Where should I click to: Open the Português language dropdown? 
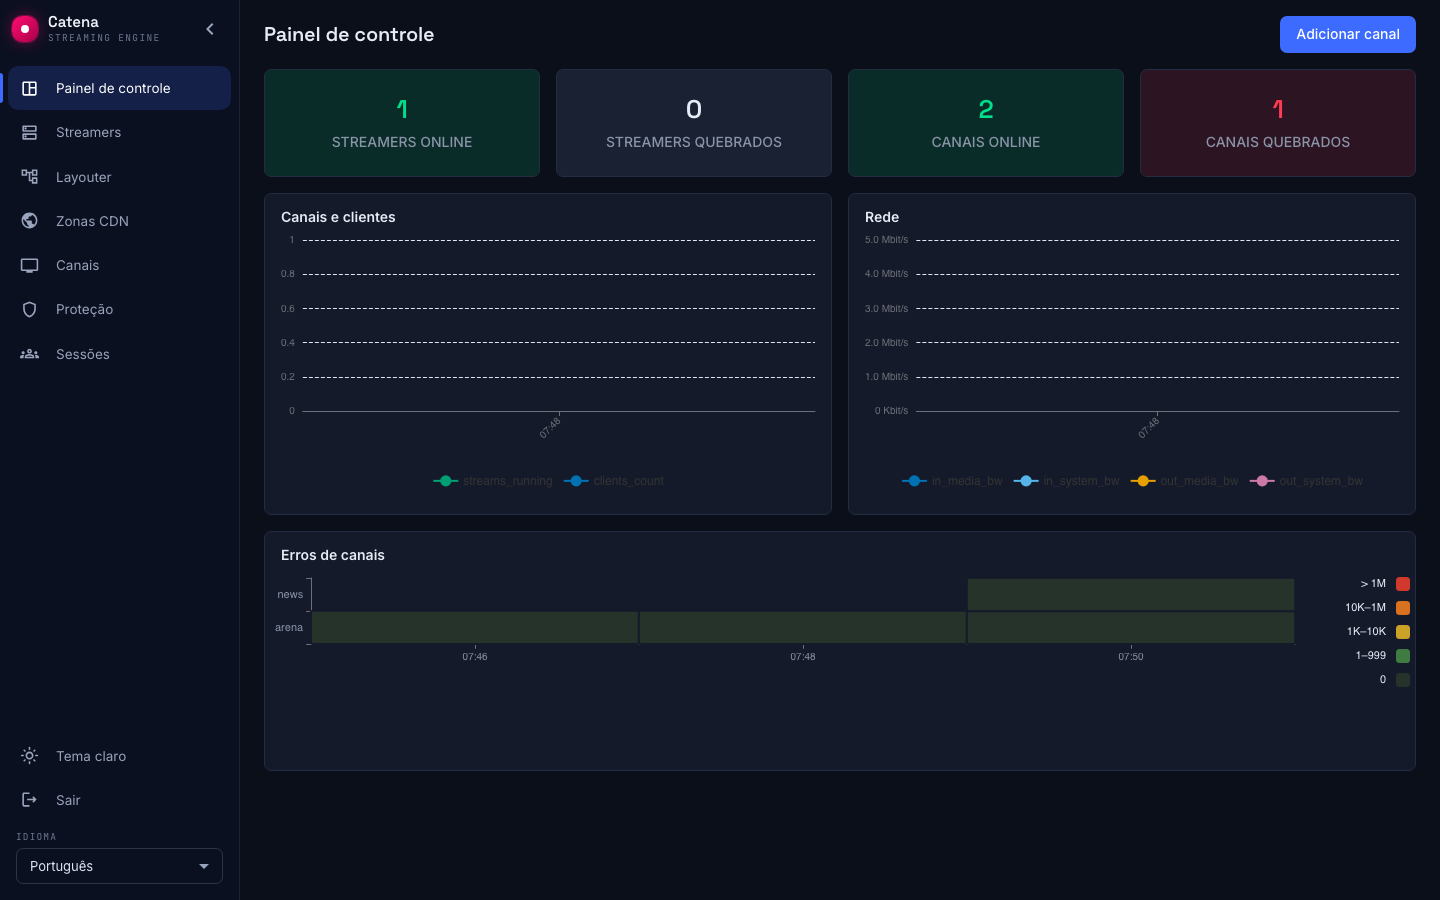click(x=119, y=866)
